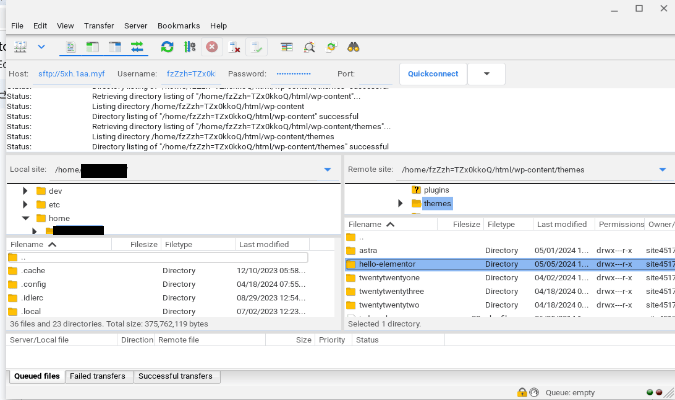The width and height of the screenshot is (675, 400).
Task: Collapse the home folder in local tree
Action: tap(25, 218)
